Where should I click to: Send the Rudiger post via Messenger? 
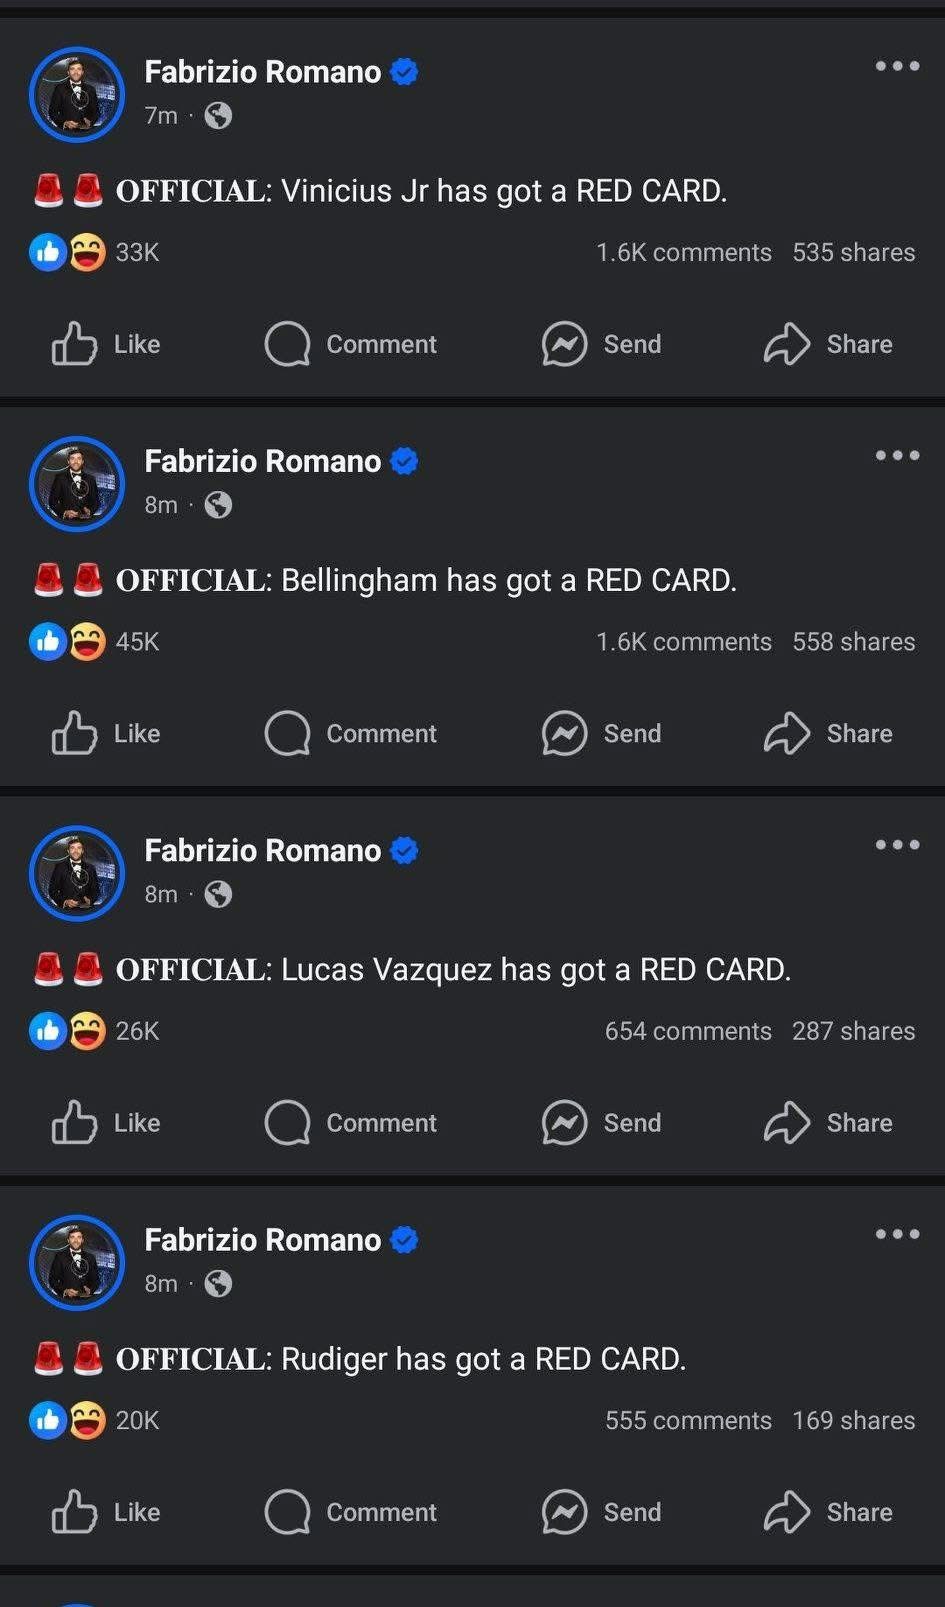point(601,1512)
